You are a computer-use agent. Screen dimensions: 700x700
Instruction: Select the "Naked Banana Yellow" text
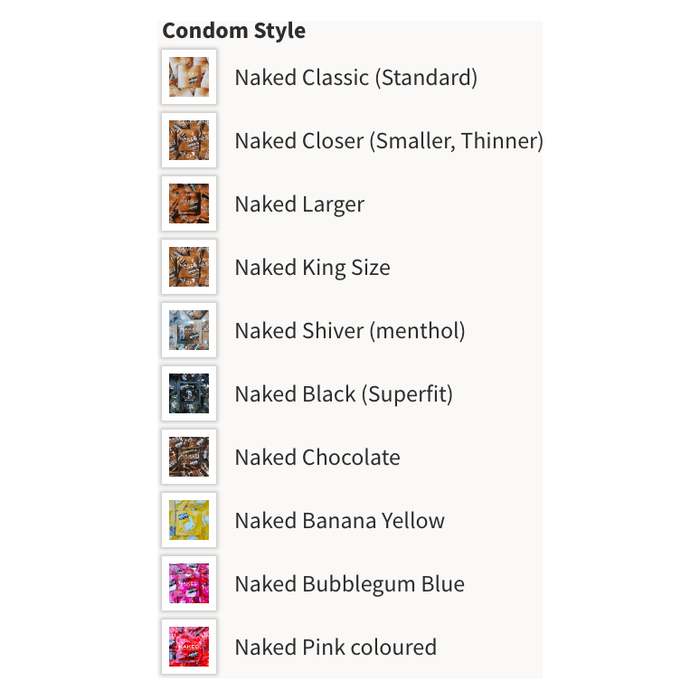pyautogui.click(x=340, y=520)
